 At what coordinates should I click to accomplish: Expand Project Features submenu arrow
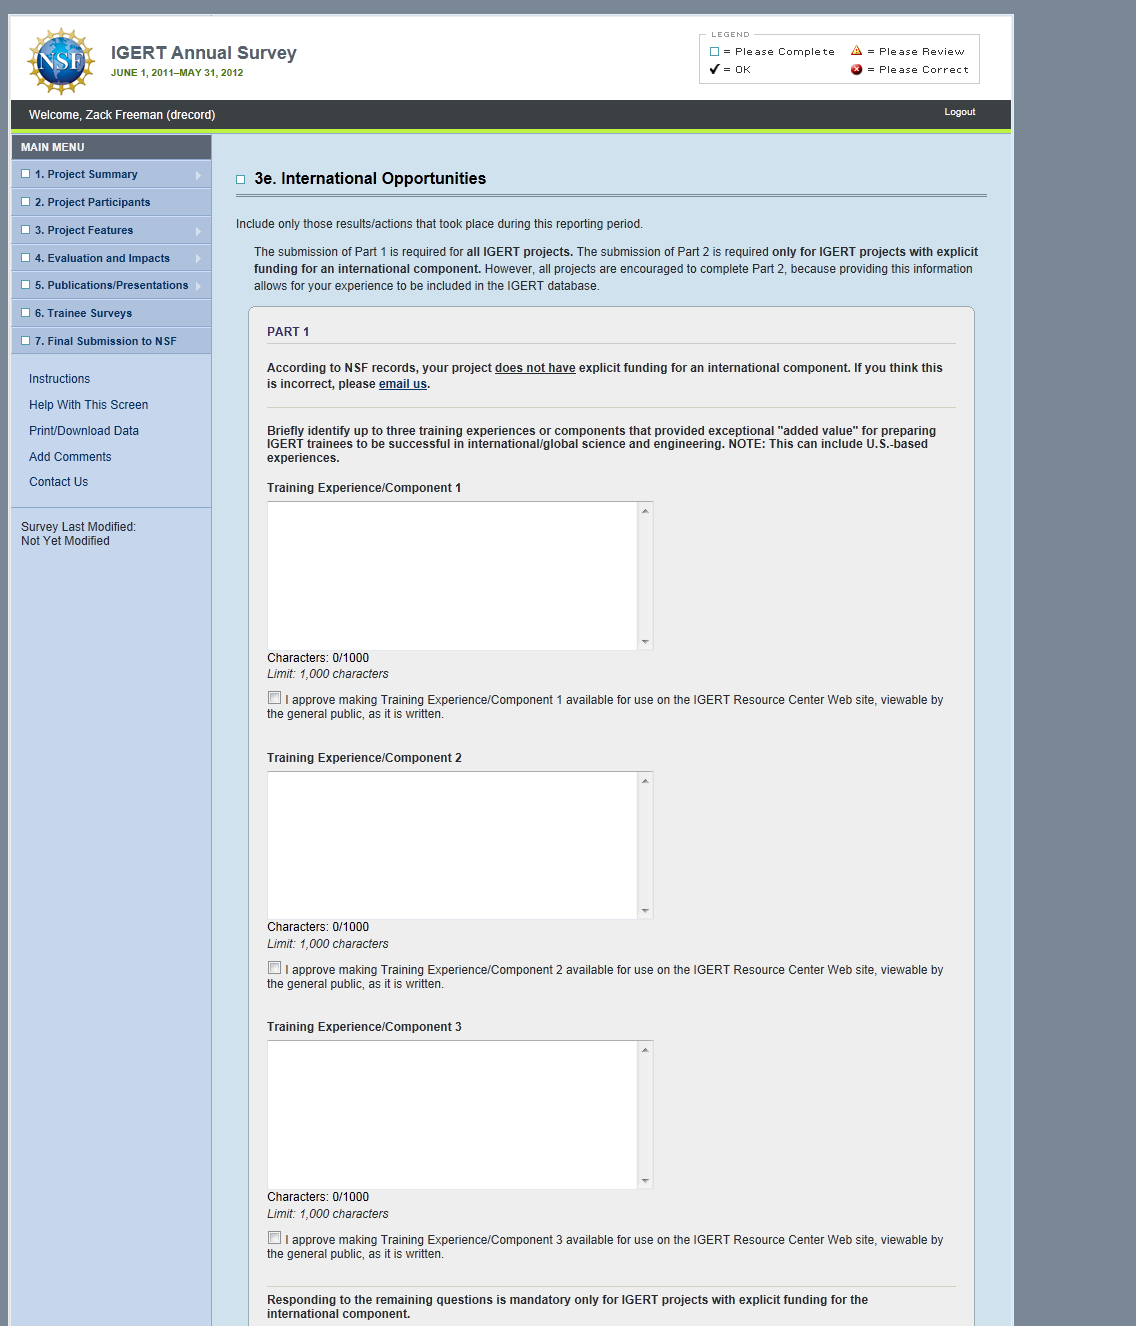pos(198,231)
